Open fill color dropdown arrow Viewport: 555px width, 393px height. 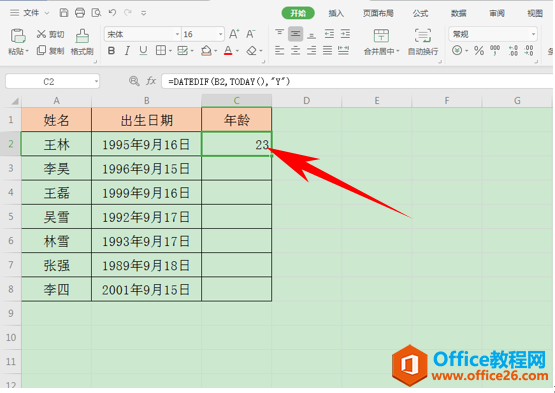[215, 51]
